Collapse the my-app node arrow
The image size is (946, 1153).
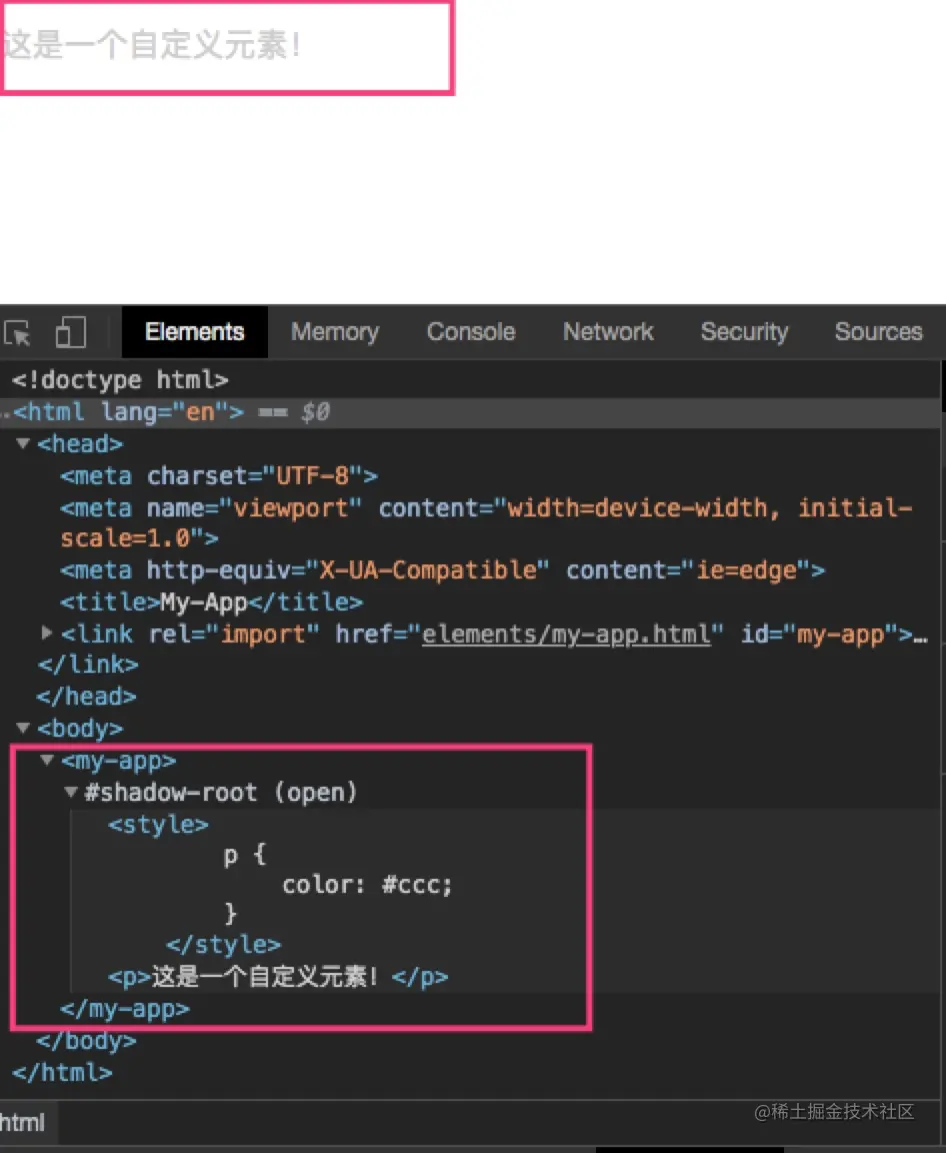(x=47, y=760)
